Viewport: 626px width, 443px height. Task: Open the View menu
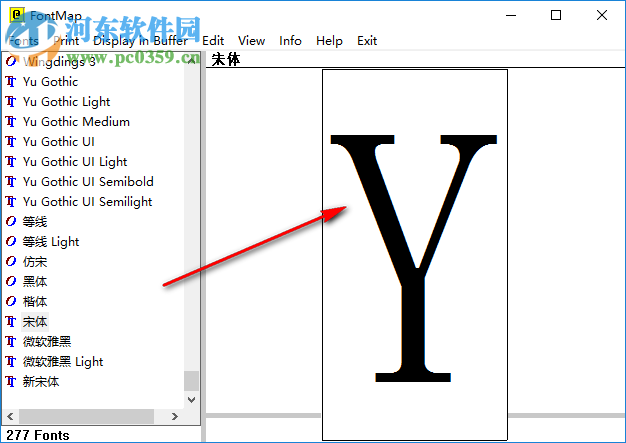click(x=252, y=41)
